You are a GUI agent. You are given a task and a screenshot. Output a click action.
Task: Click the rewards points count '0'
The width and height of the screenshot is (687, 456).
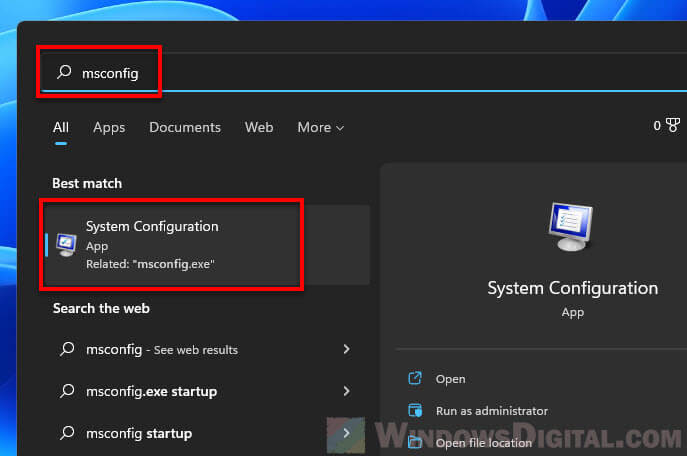[657, 126]
